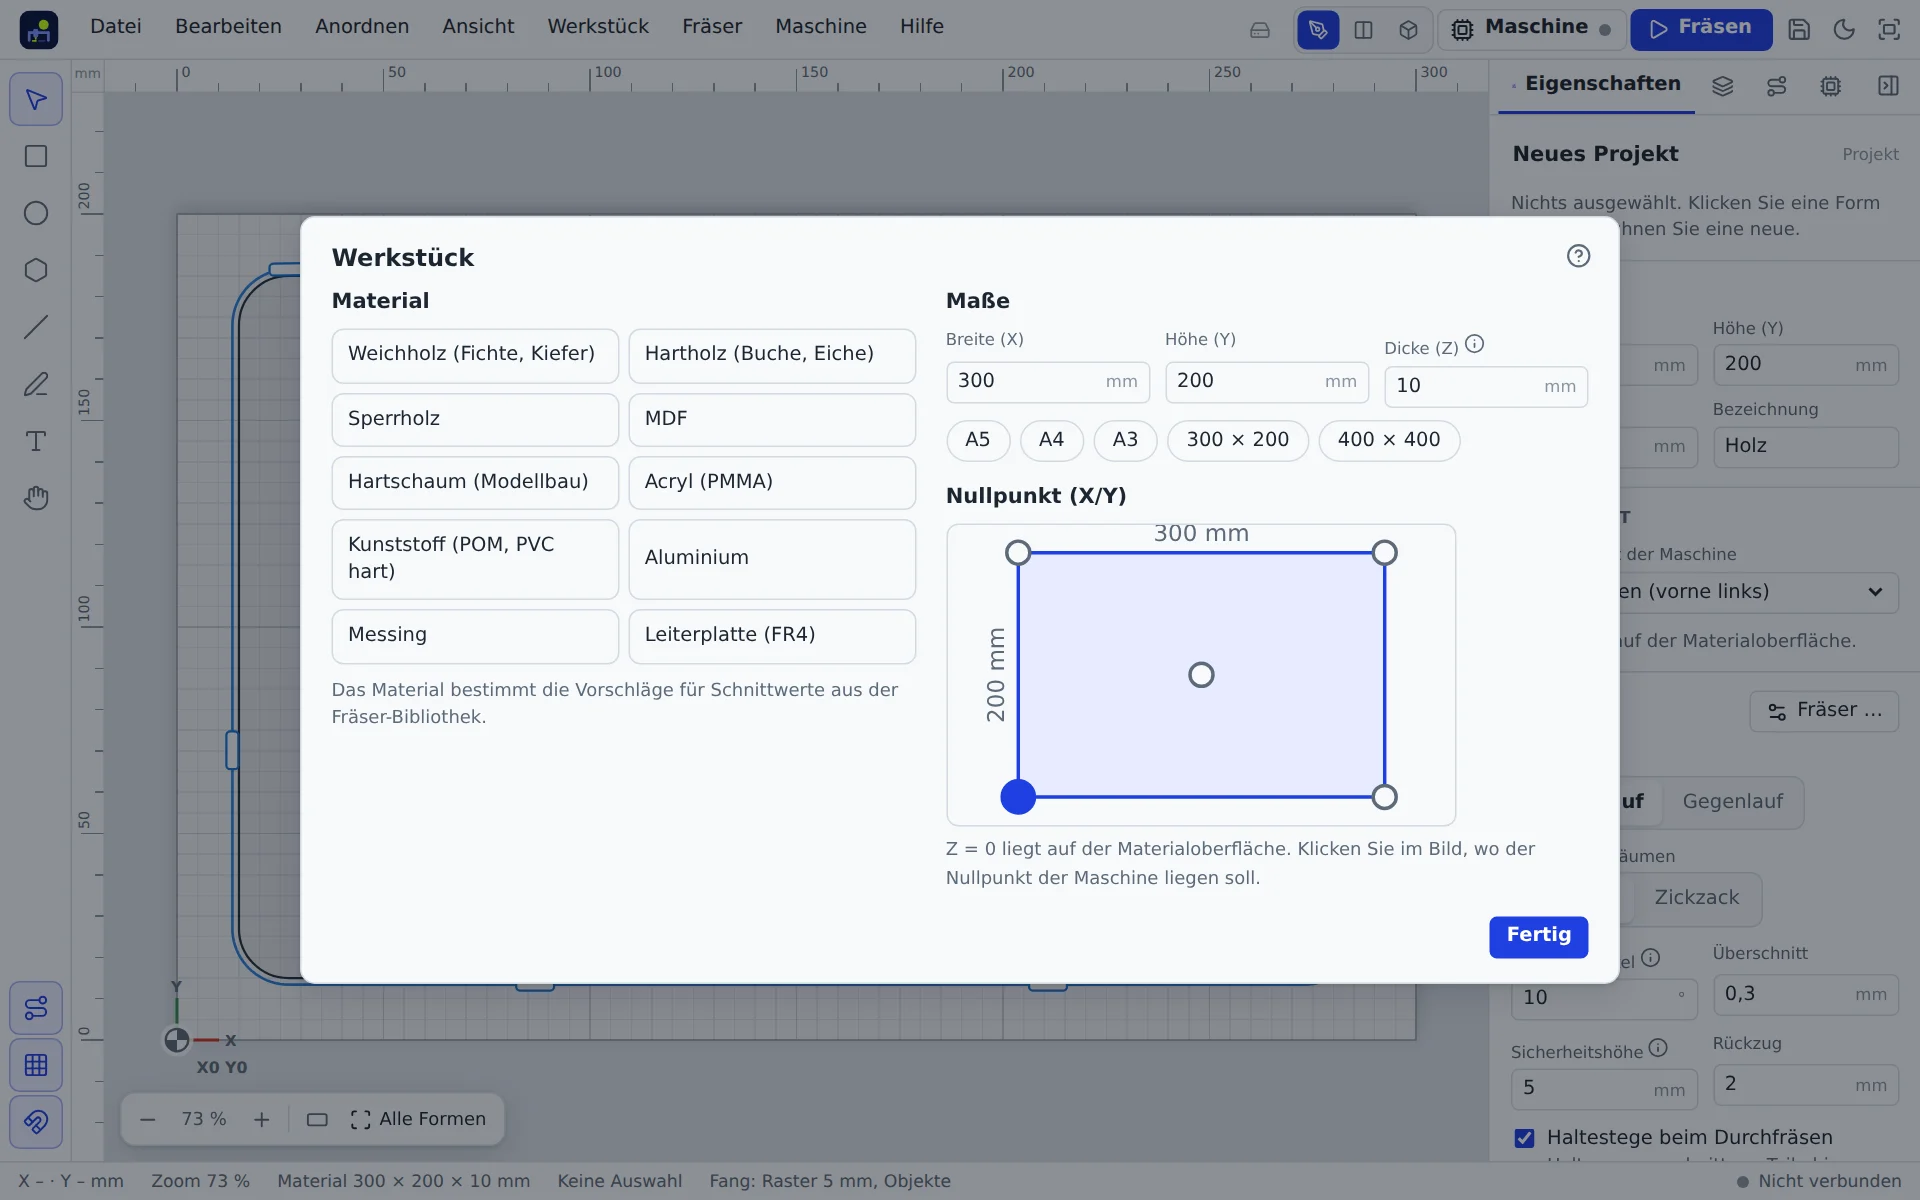
Task: Pick the circle shape tool
Action: pyautogui.click(x=36, y=214)
